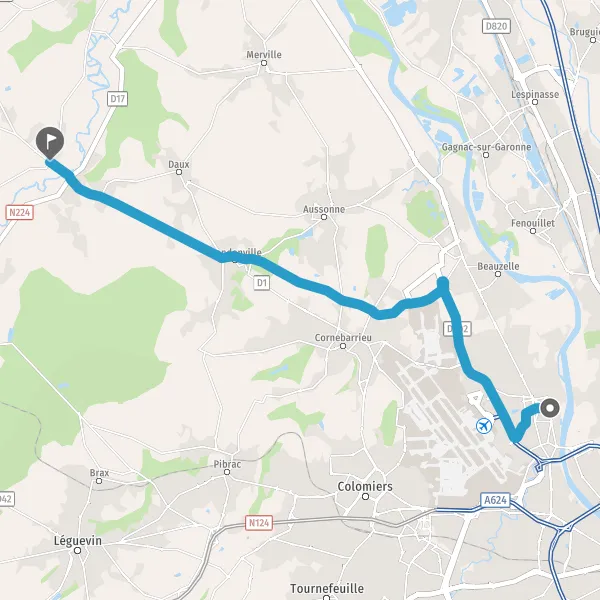This screenshot has width=600, height=600.
Task: Select the Aussonne town label
Action: (x=324, y=209)
